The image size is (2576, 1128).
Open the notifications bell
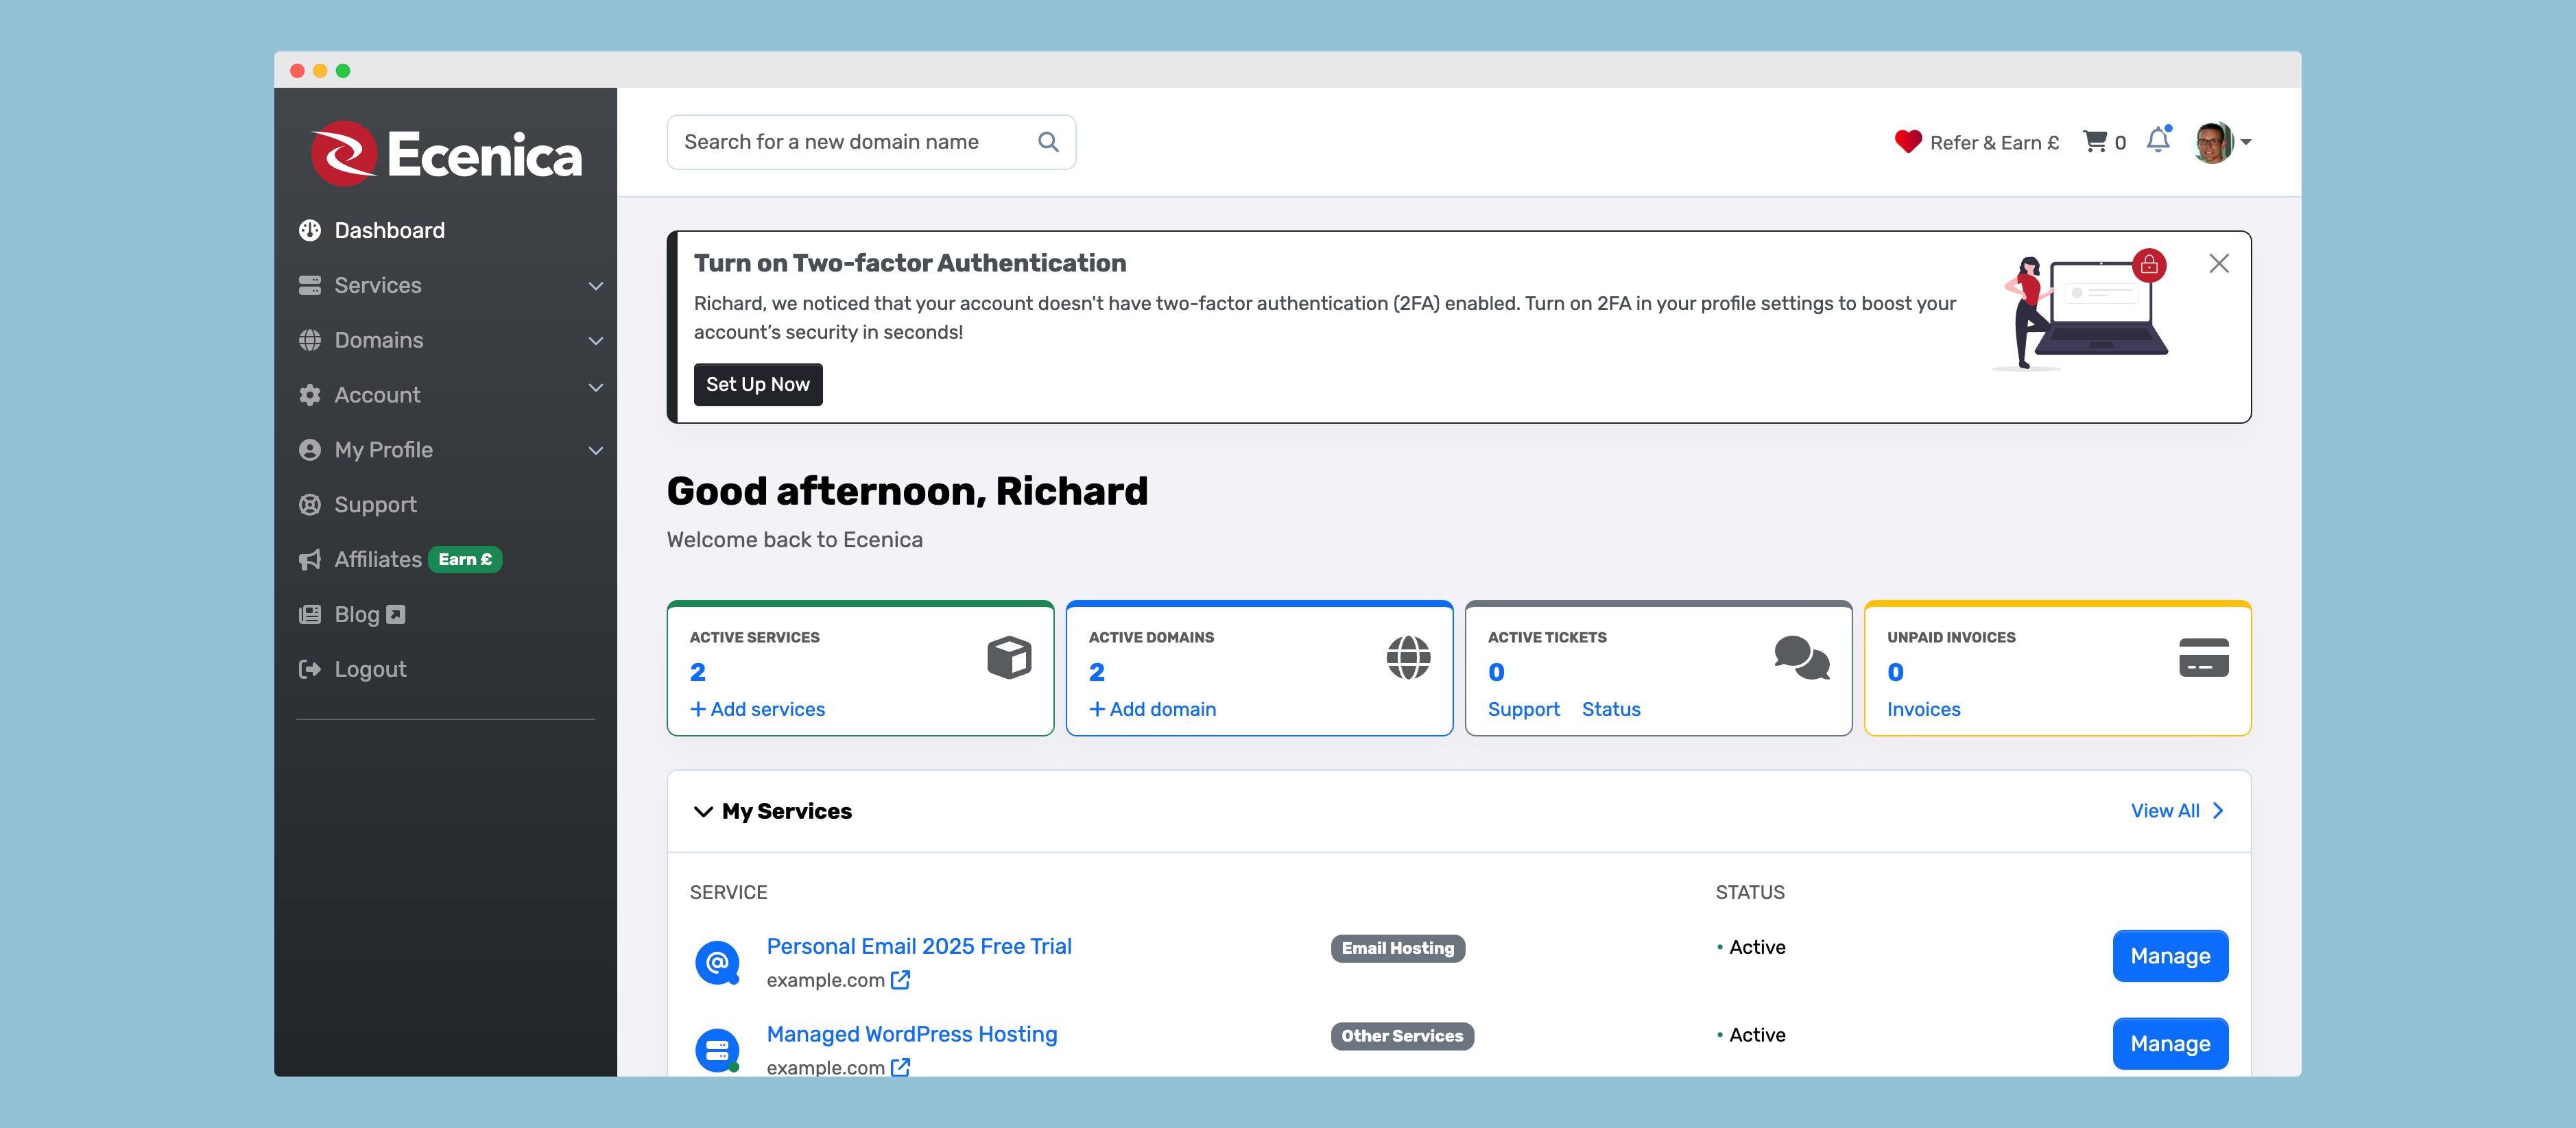coord(2158,140)
